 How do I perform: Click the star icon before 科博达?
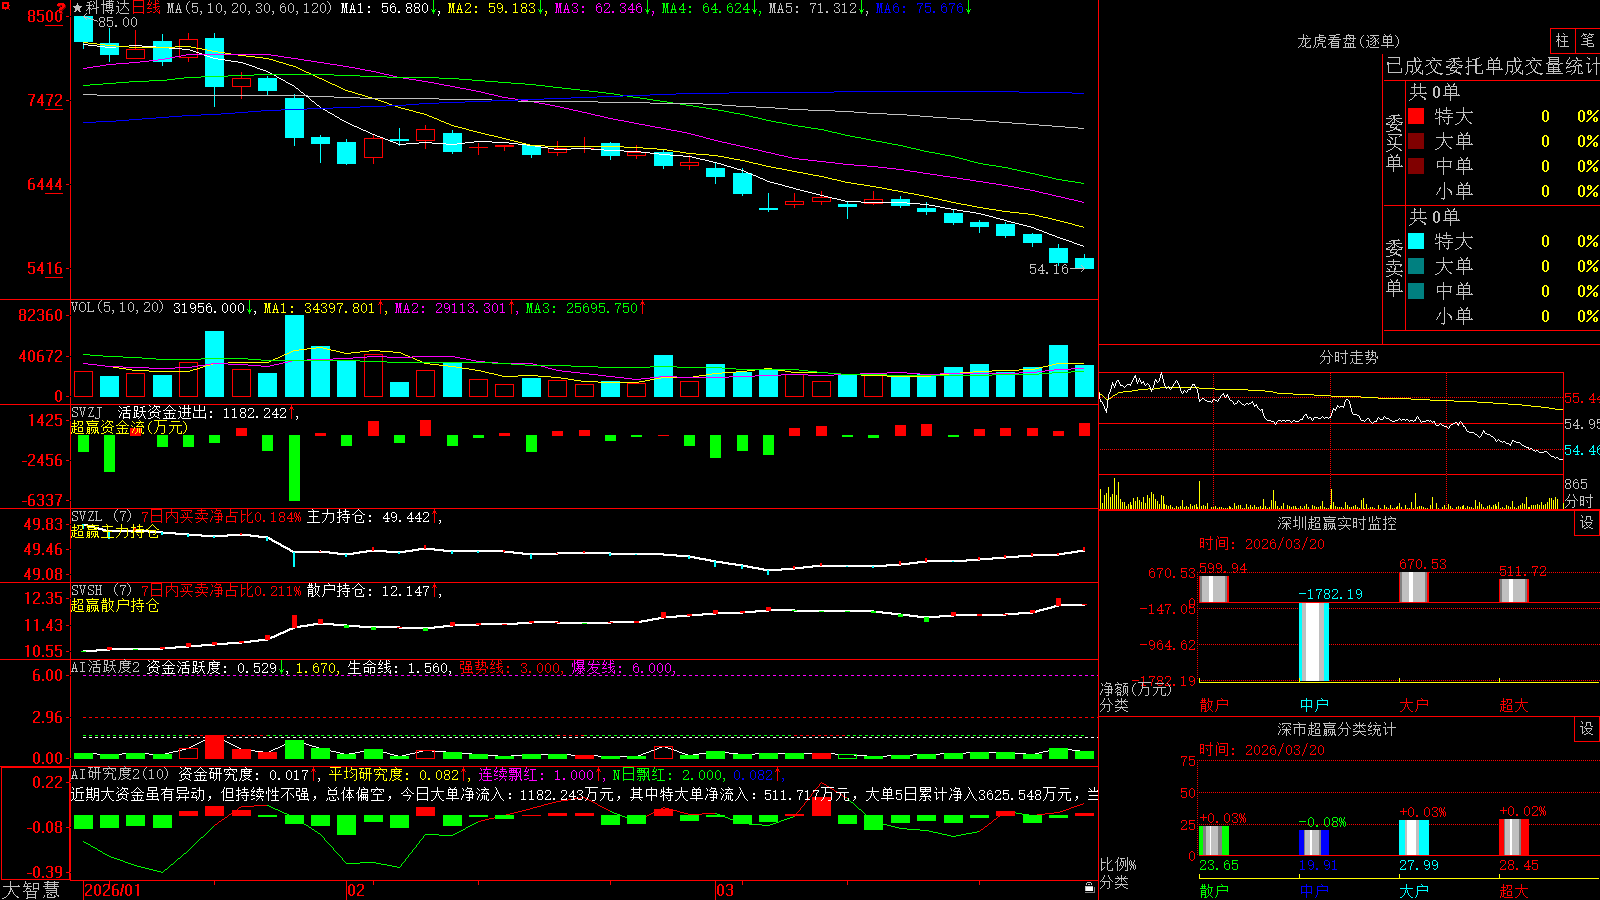(x=77, y=8)
